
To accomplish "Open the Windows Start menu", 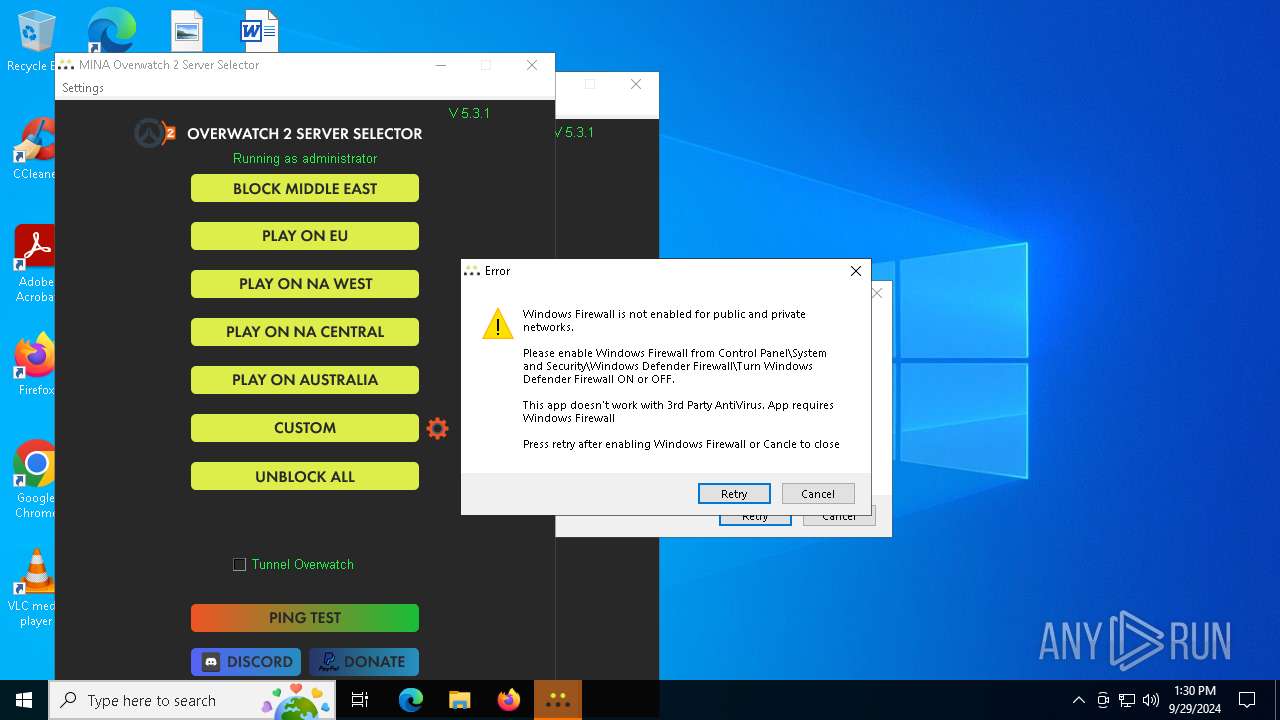I will (24, 700).
